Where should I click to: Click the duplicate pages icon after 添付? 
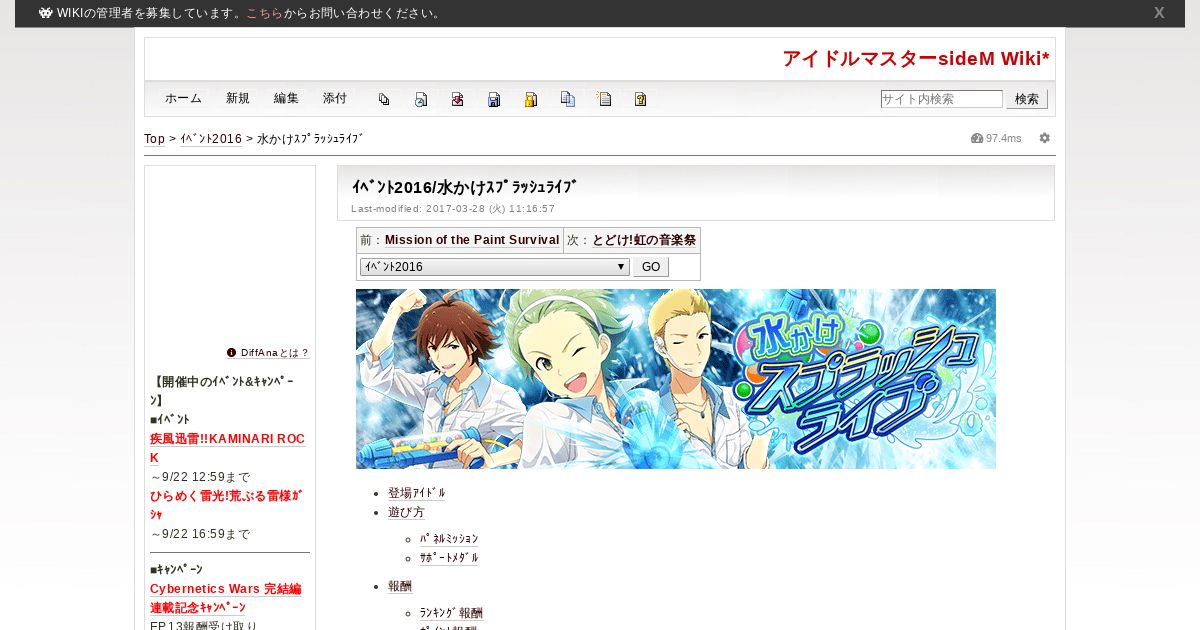384,99
